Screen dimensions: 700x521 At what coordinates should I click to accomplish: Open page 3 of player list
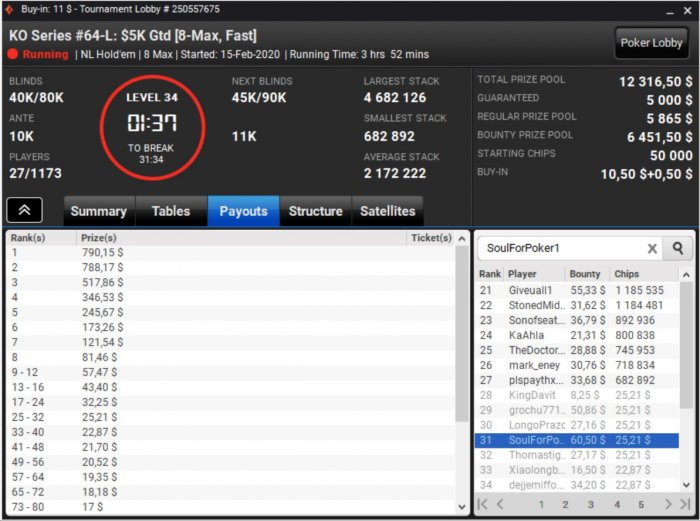pyautogui.click(x=591, y=504)
